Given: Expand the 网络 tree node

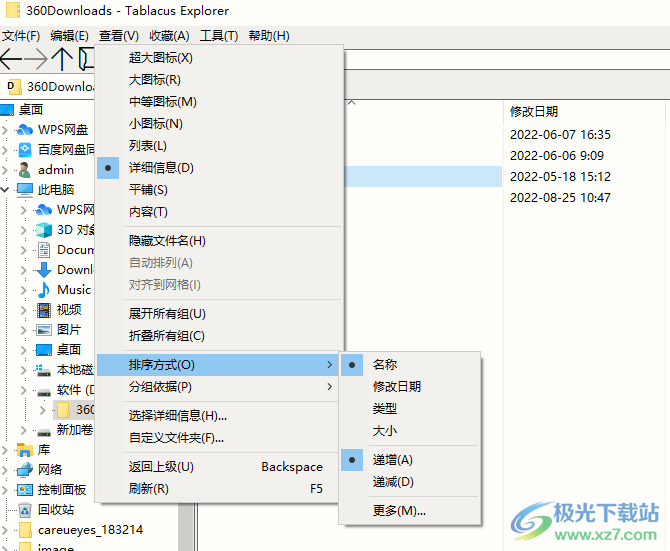Looking at the screenshot, I should [5, 470].
